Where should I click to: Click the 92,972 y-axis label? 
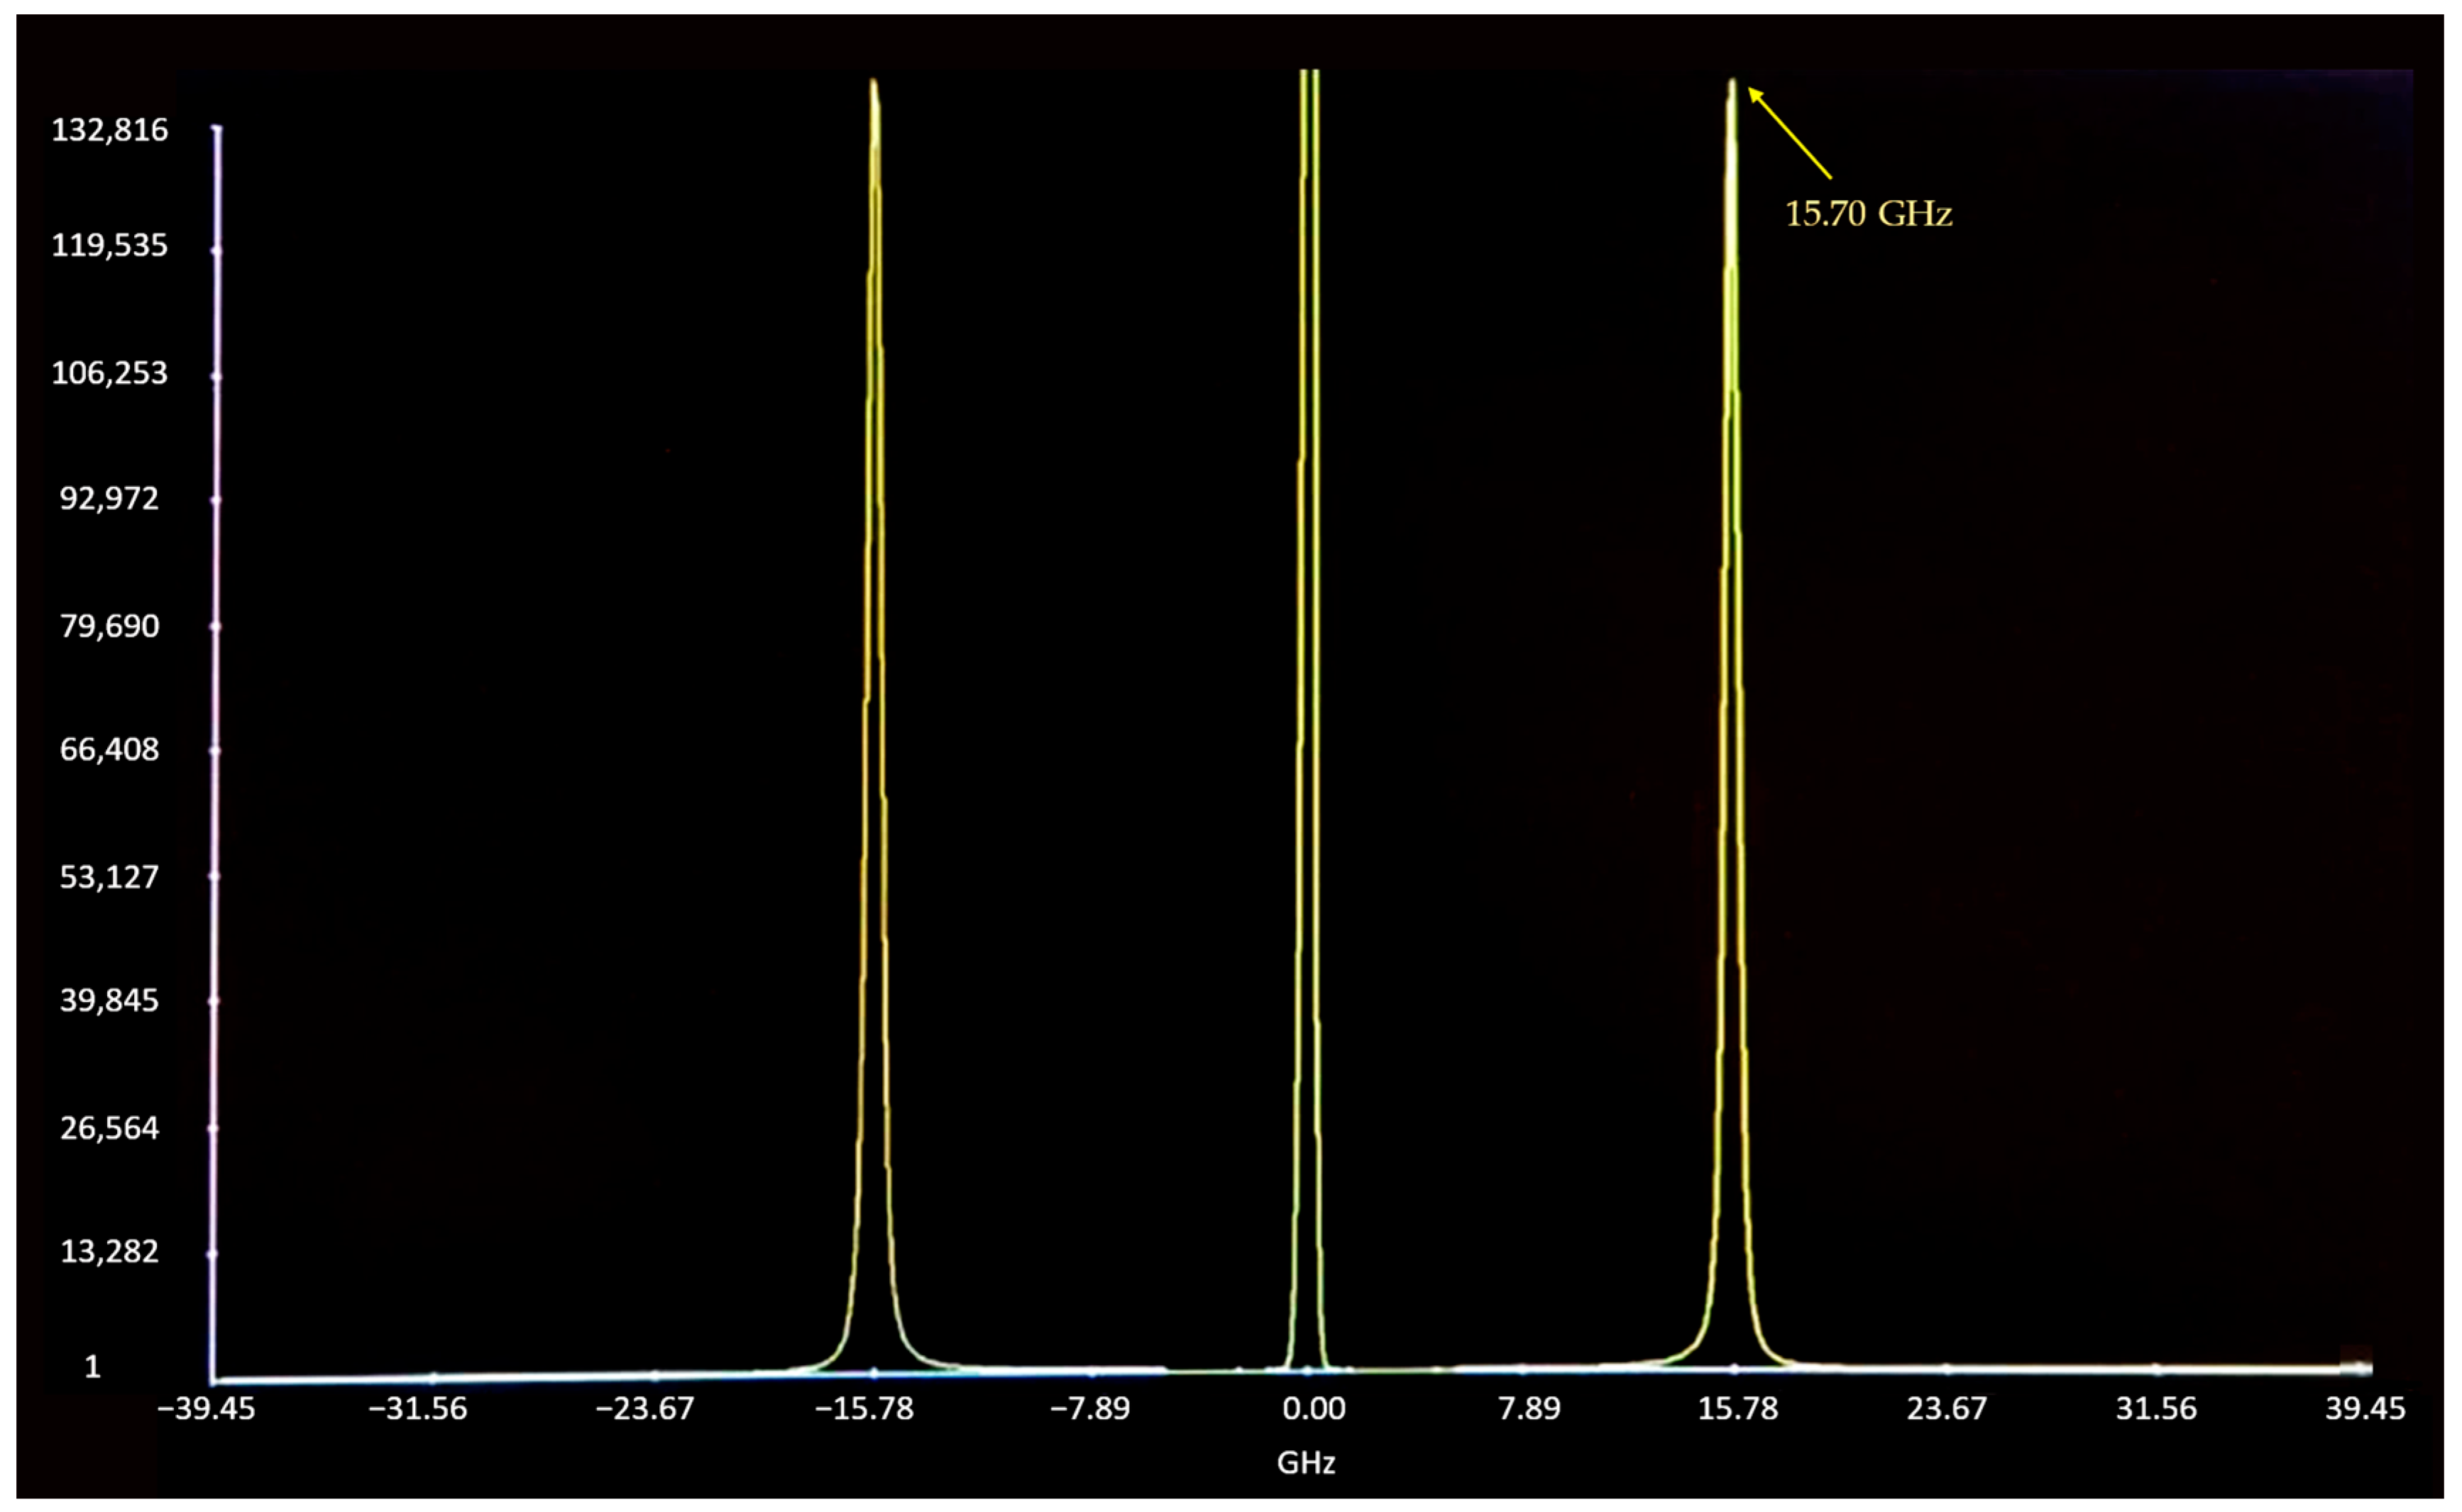tap(110, 498)
